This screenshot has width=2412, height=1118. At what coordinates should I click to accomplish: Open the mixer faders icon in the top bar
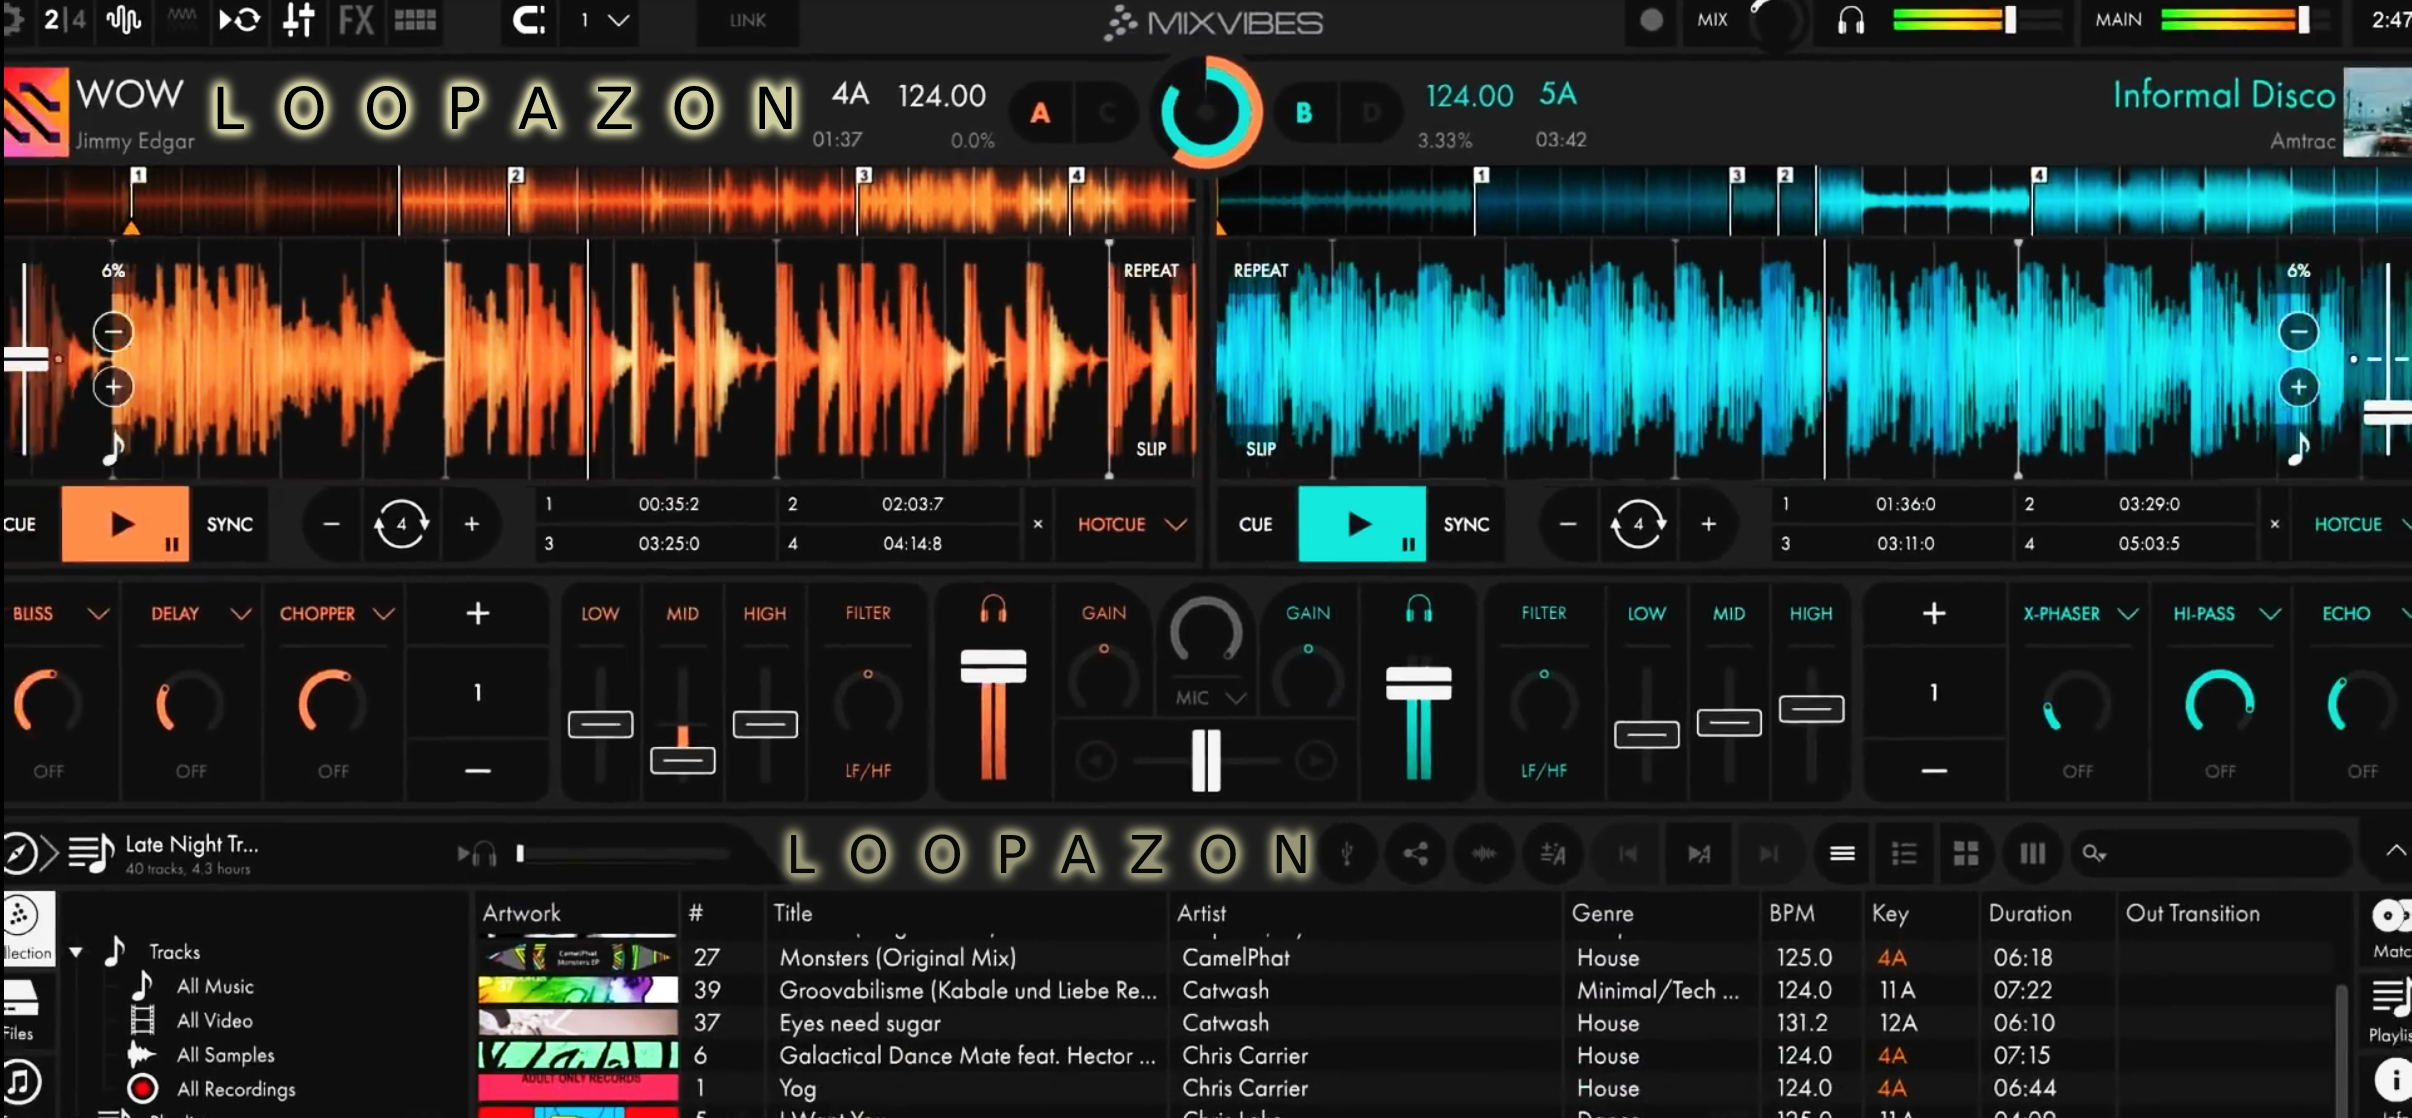pyautogui.click(x=298, y=20)
